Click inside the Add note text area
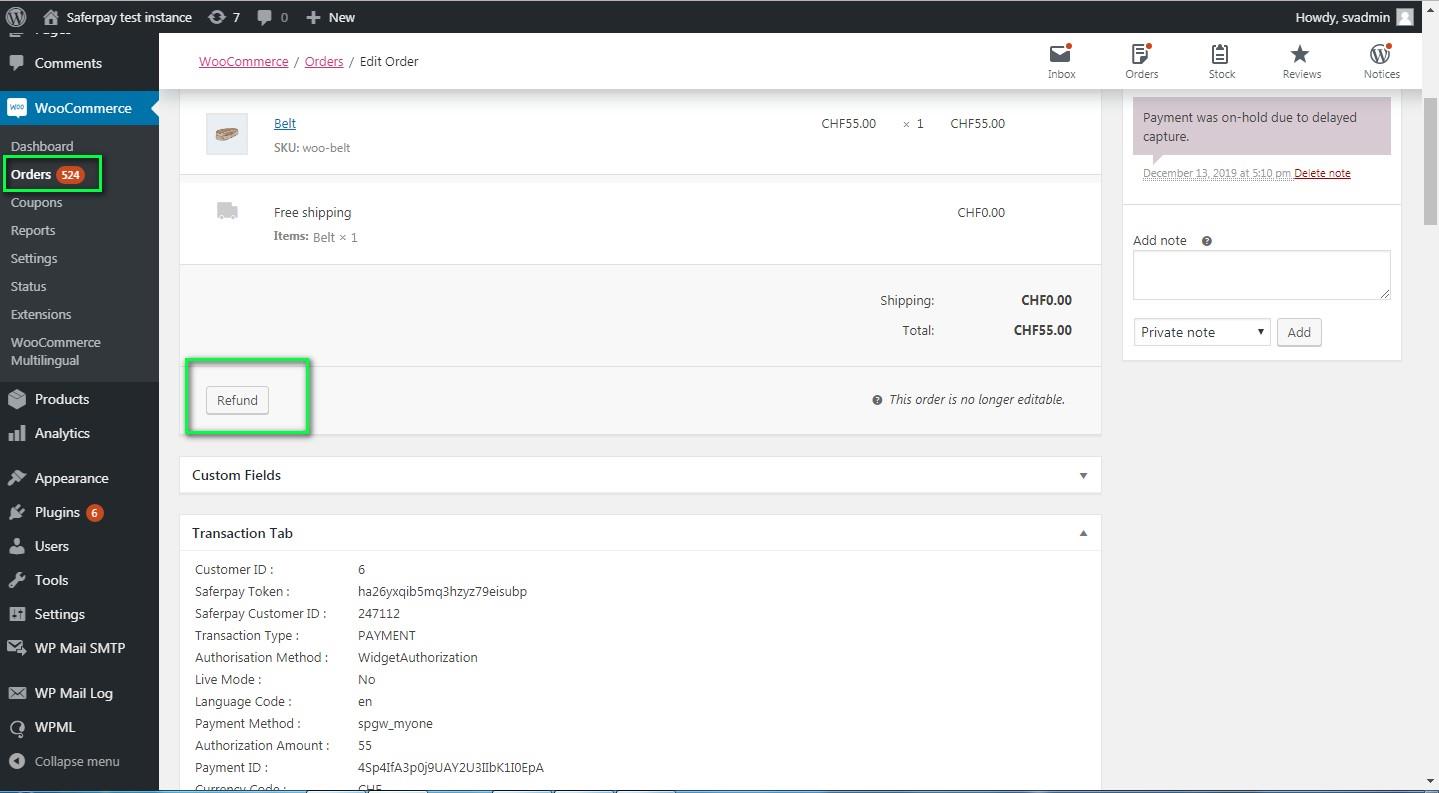 coord(1260,274)
